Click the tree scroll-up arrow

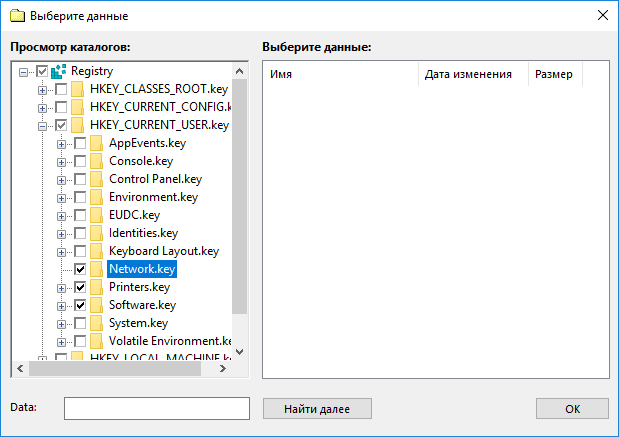click(239, 71)
